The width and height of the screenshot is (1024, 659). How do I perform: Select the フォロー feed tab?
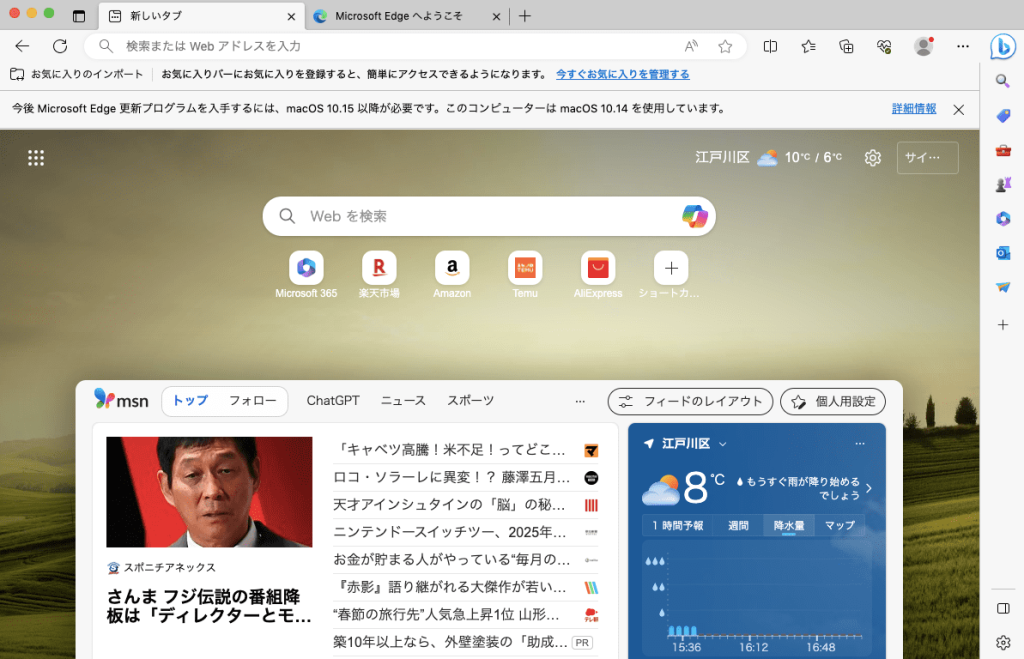pyautogui.click(x=252, y=400)
